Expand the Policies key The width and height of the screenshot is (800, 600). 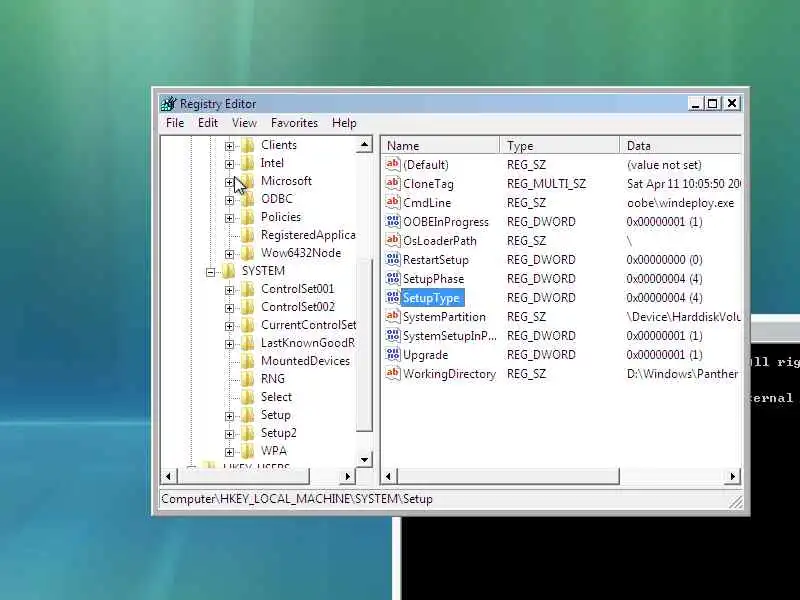229,218
